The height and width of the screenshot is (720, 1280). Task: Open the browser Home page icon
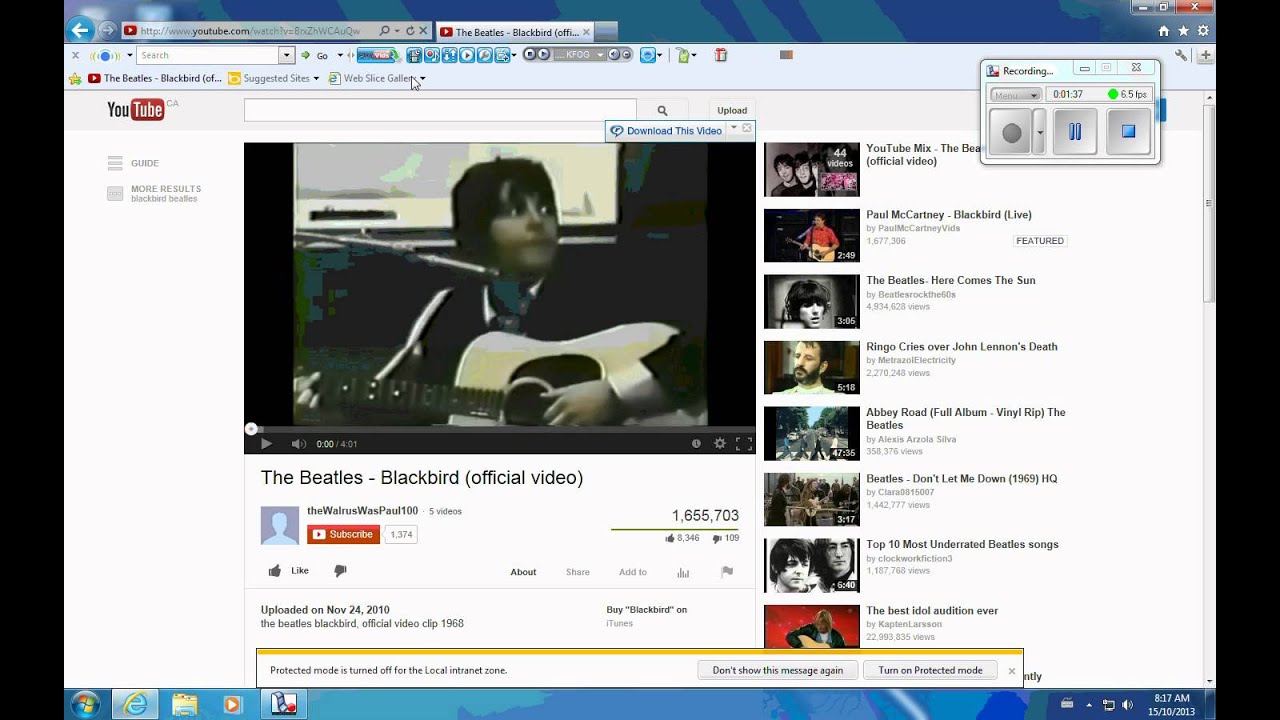pos(1163,31)
